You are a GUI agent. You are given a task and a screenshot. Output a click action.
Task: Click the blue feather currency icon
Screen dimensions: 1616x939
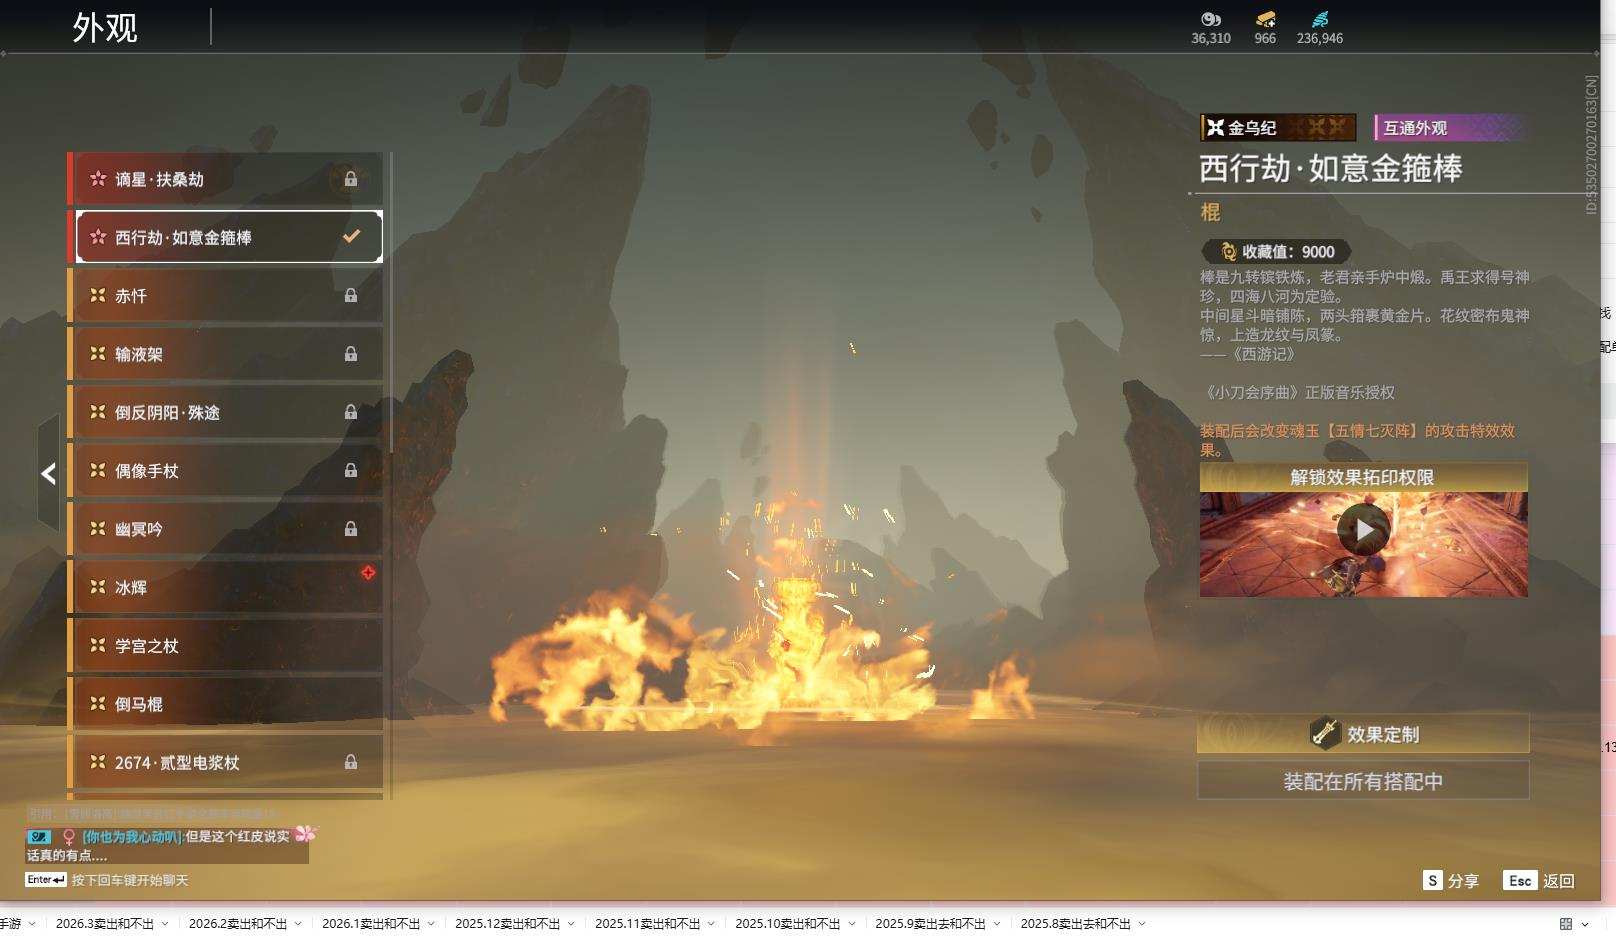pyautogui.click(x=1320, y=19)
